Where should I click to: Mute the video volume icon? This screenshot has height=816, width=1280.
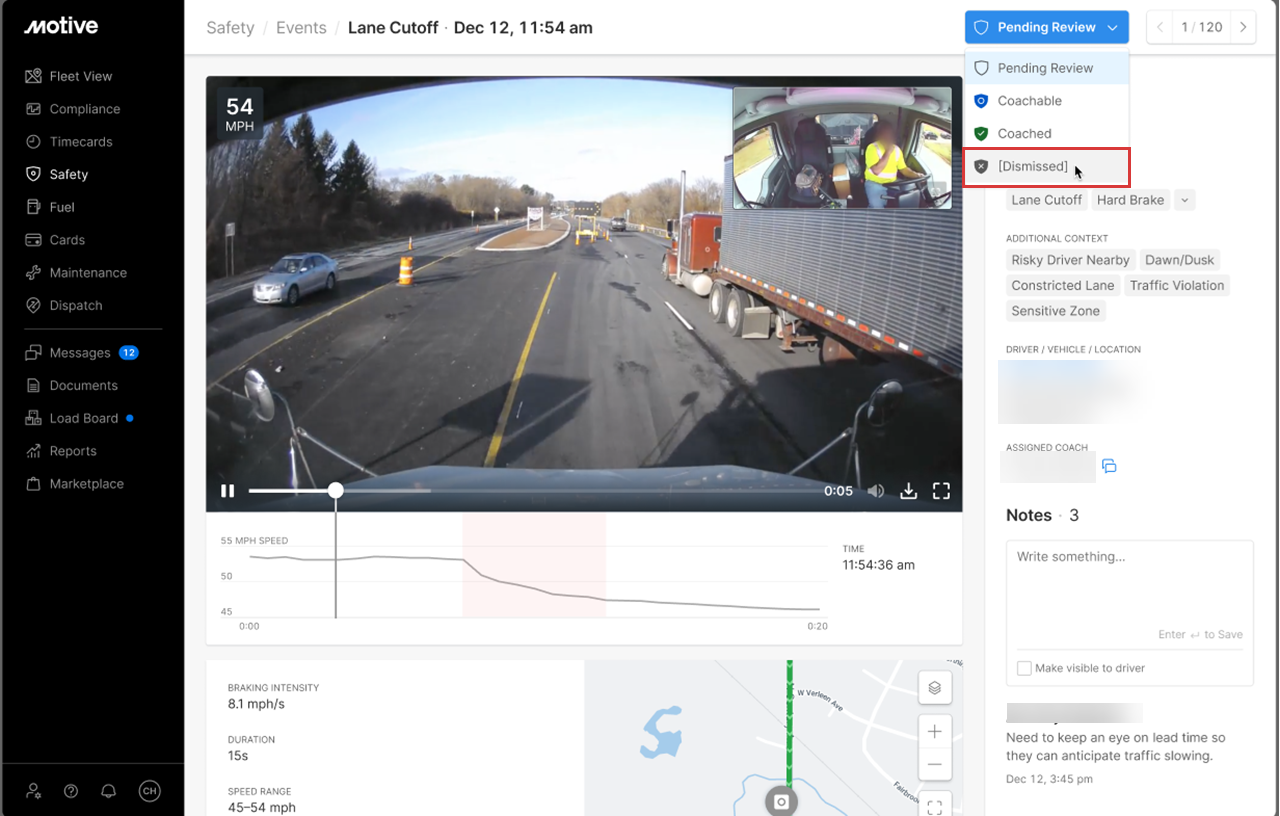[876, 491]
